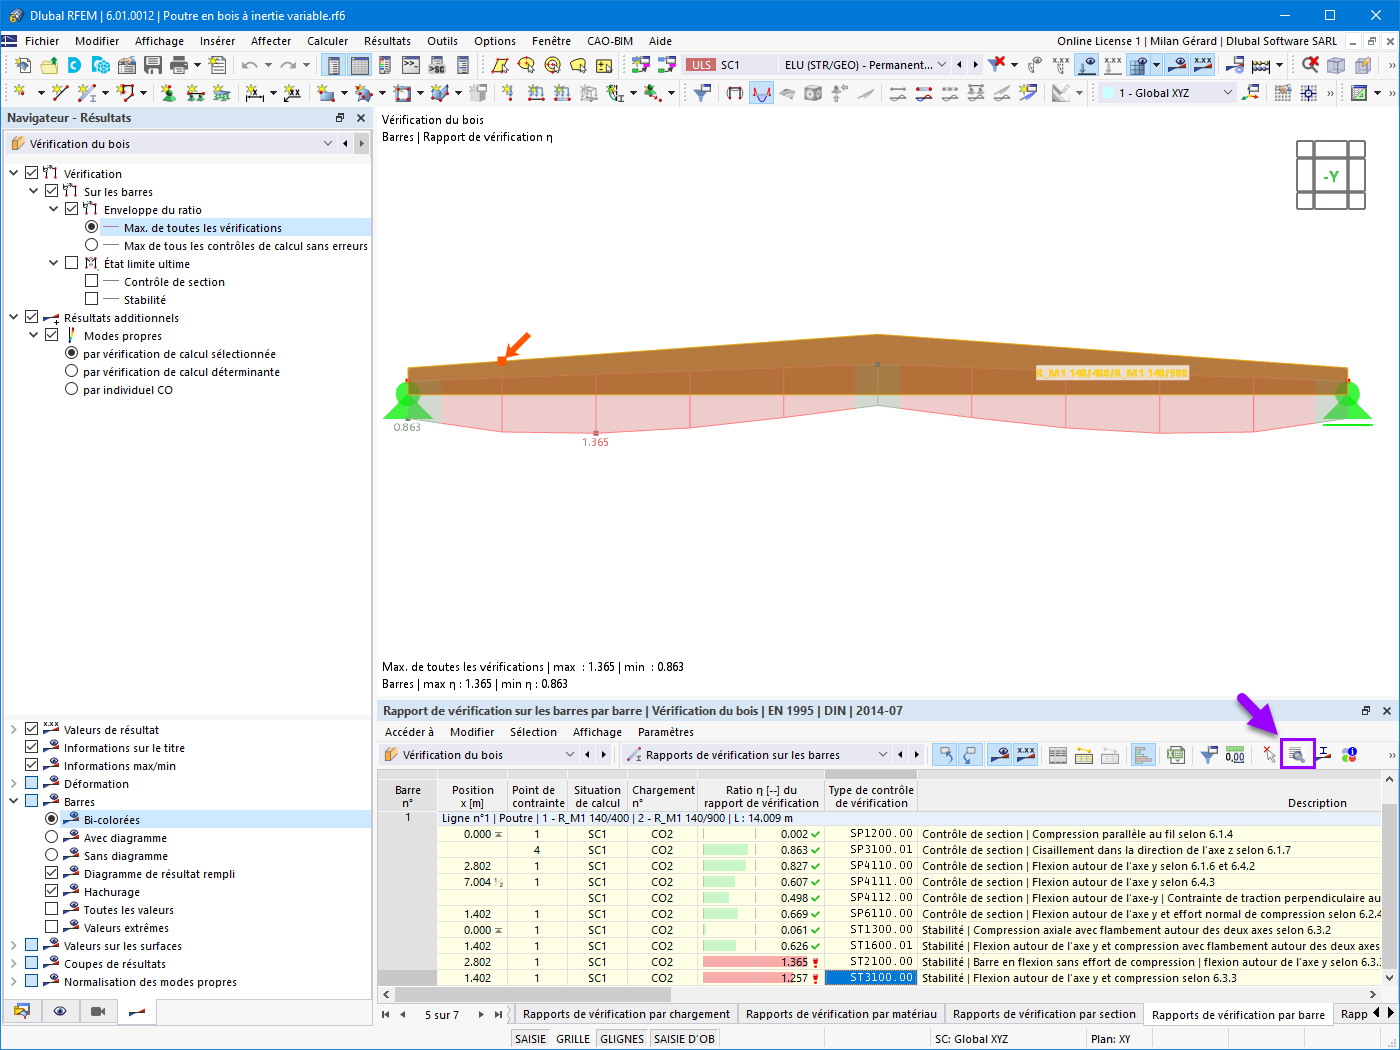The width and height of the screenshot is (1400, 1050).
Task: Click the select-in-graphic cursor icon
Action: 1269,755
